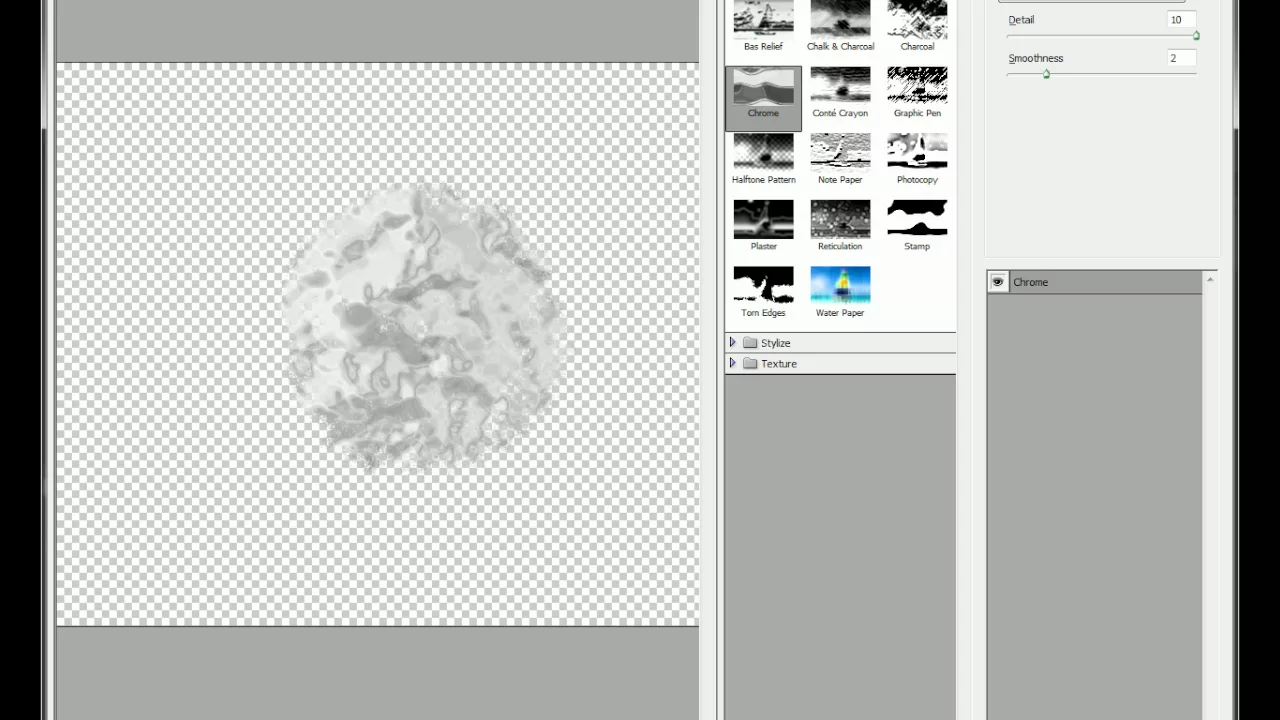1280x720 pixels.
Task: Click the Smoothness slider track
Action: (1101, 74)
